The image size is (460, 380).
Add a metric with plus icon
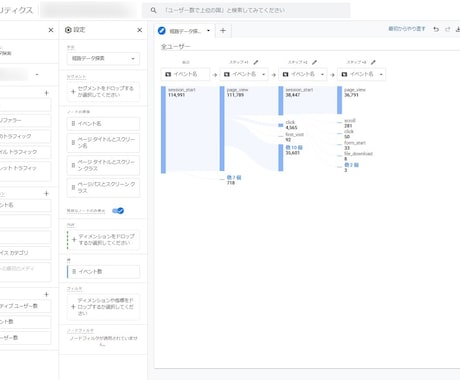point(46,294)
